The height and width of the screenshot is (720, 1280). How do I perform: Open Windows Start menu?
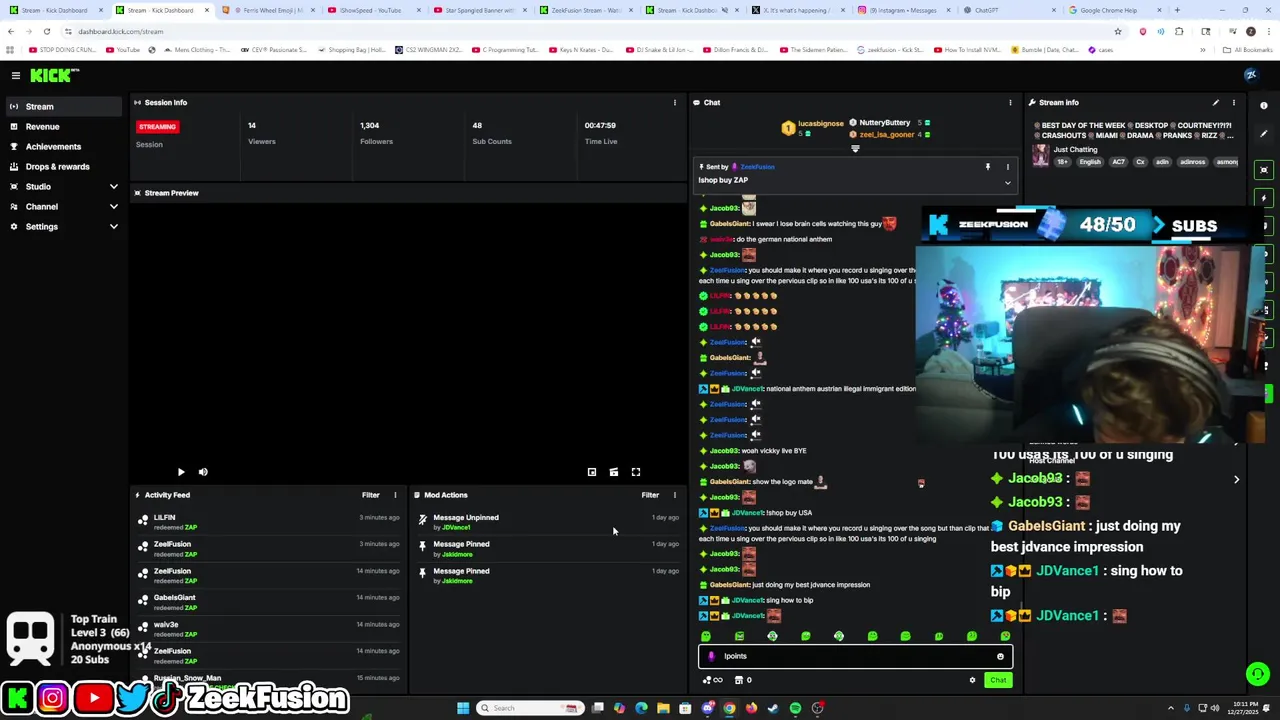463,708
